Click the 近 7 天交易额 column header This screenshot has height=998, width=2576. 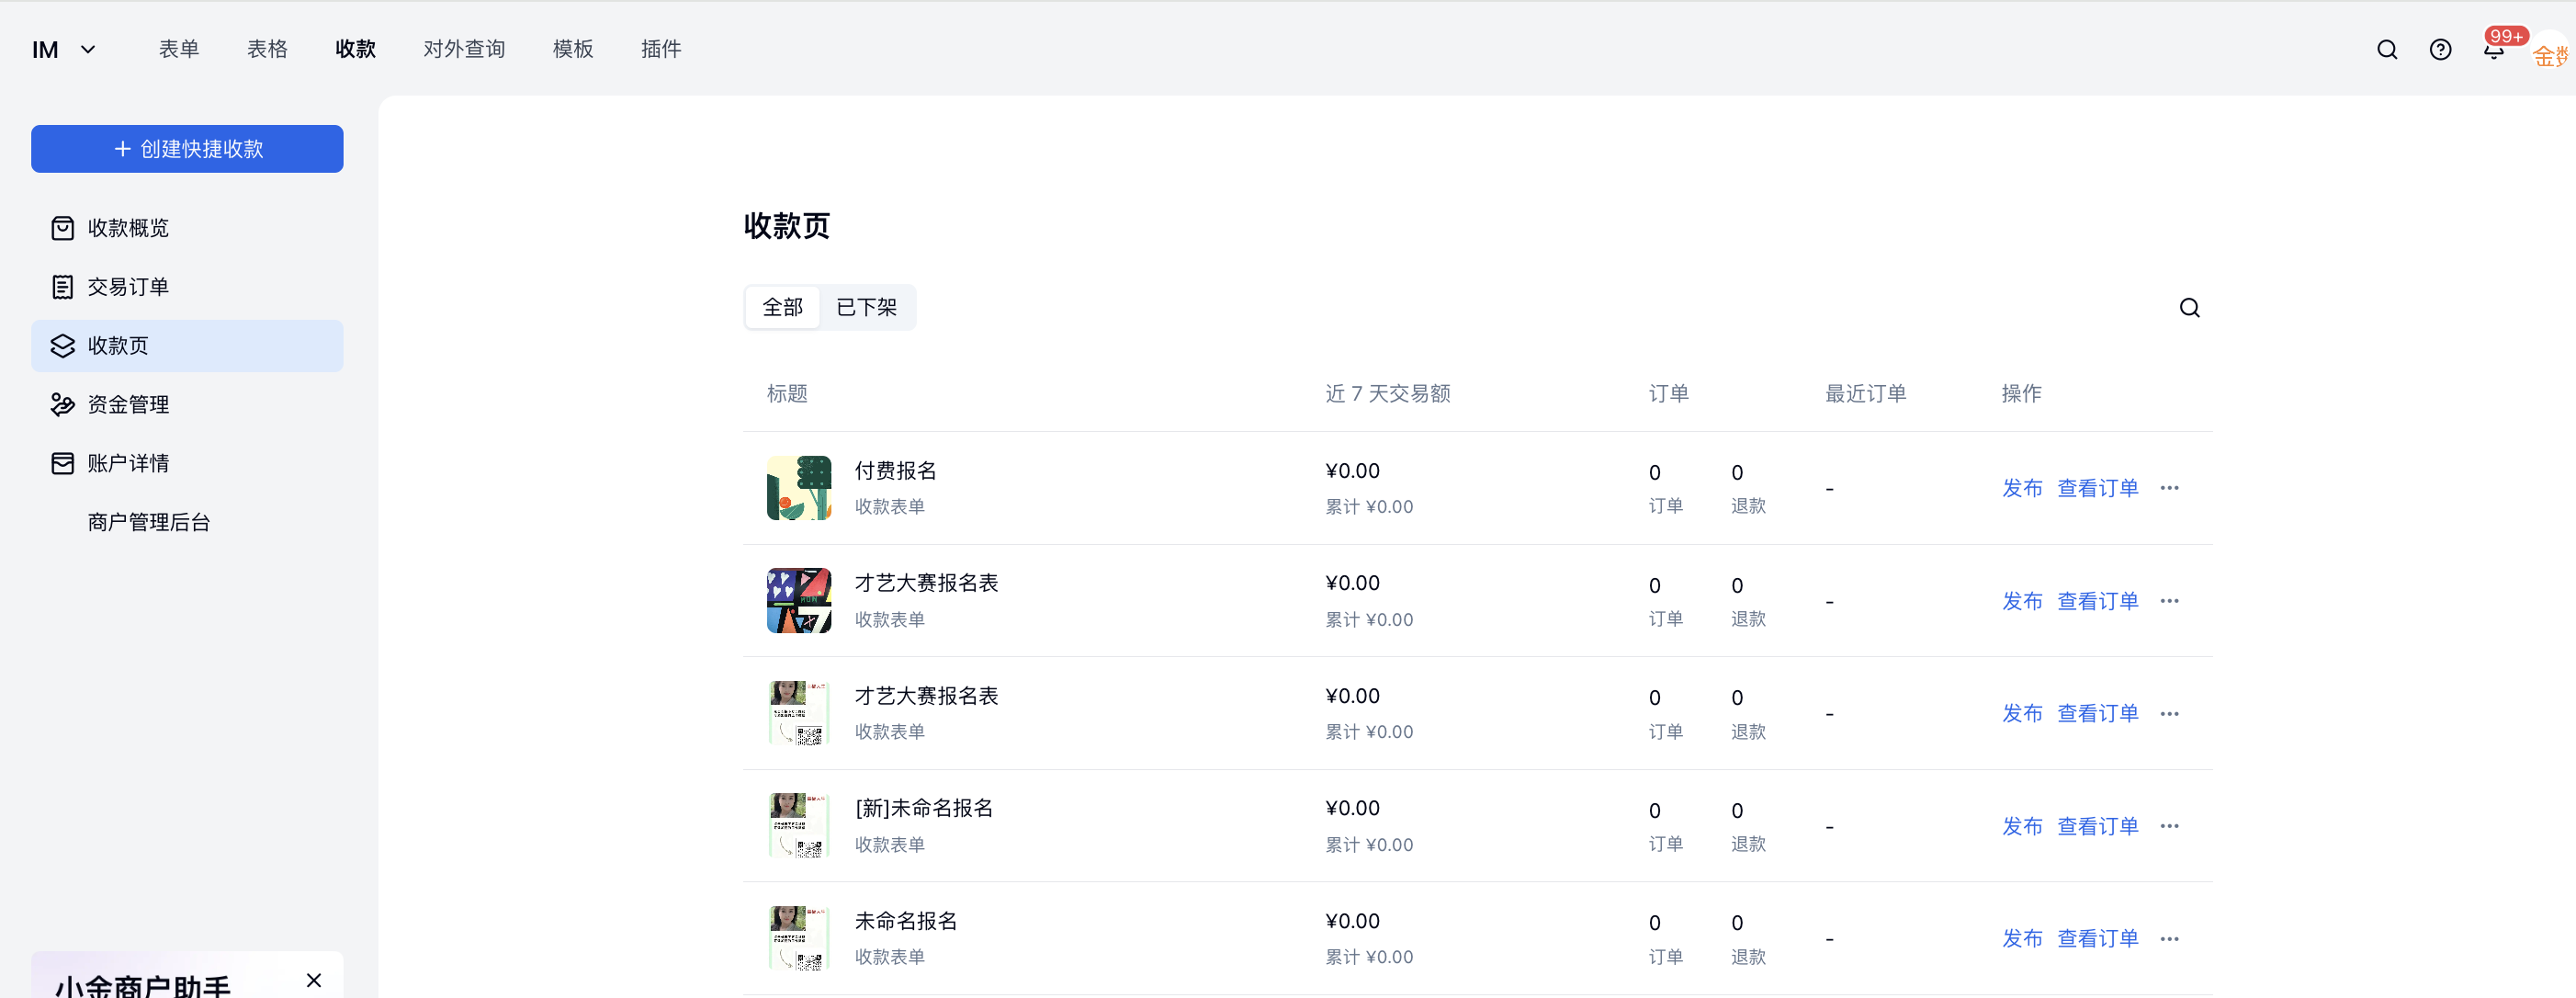(1387, 394)
